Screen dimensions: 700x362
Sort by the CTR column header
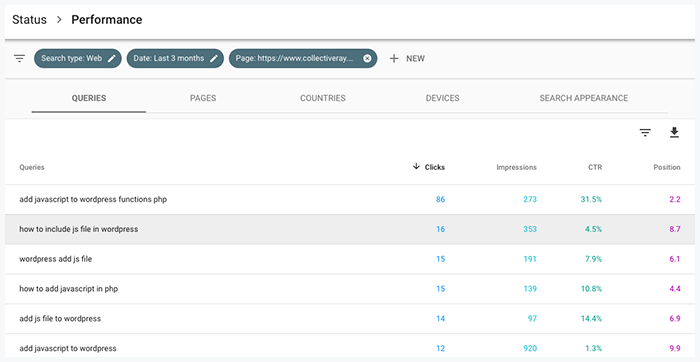595,167
